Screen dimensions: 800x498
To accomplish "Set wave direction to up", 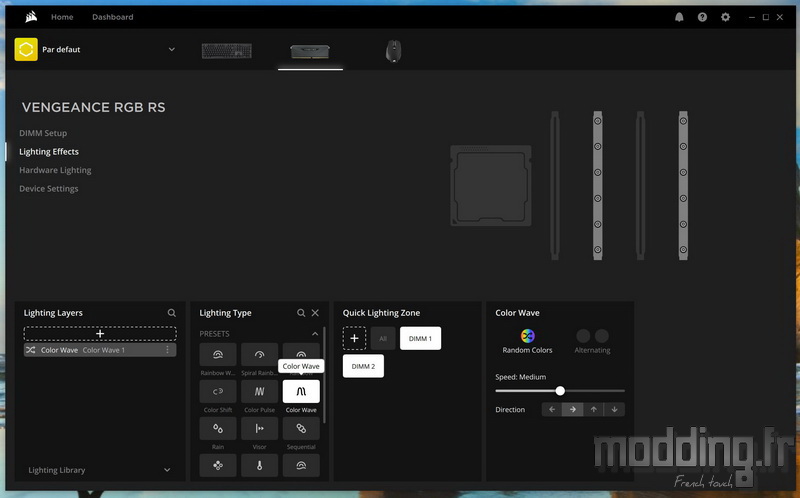I will tap(593, 409).
